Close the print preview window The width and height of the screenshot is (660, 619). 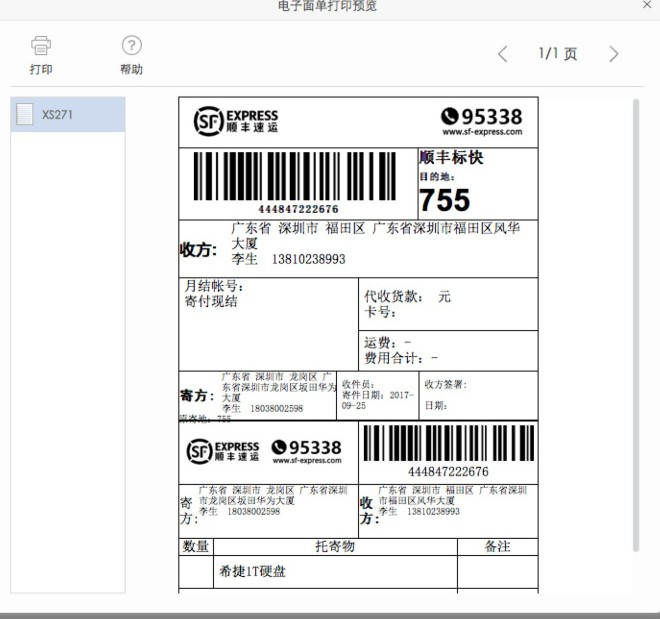(x=646, y=5)
